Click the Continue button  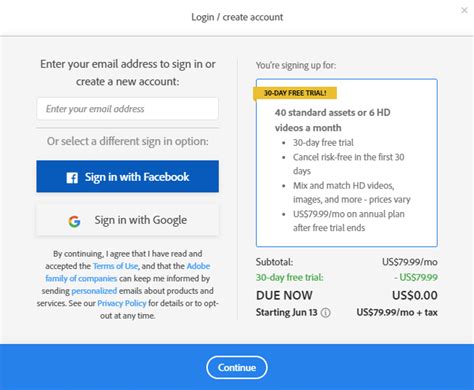pyautogui.click(x=237, y=367)
